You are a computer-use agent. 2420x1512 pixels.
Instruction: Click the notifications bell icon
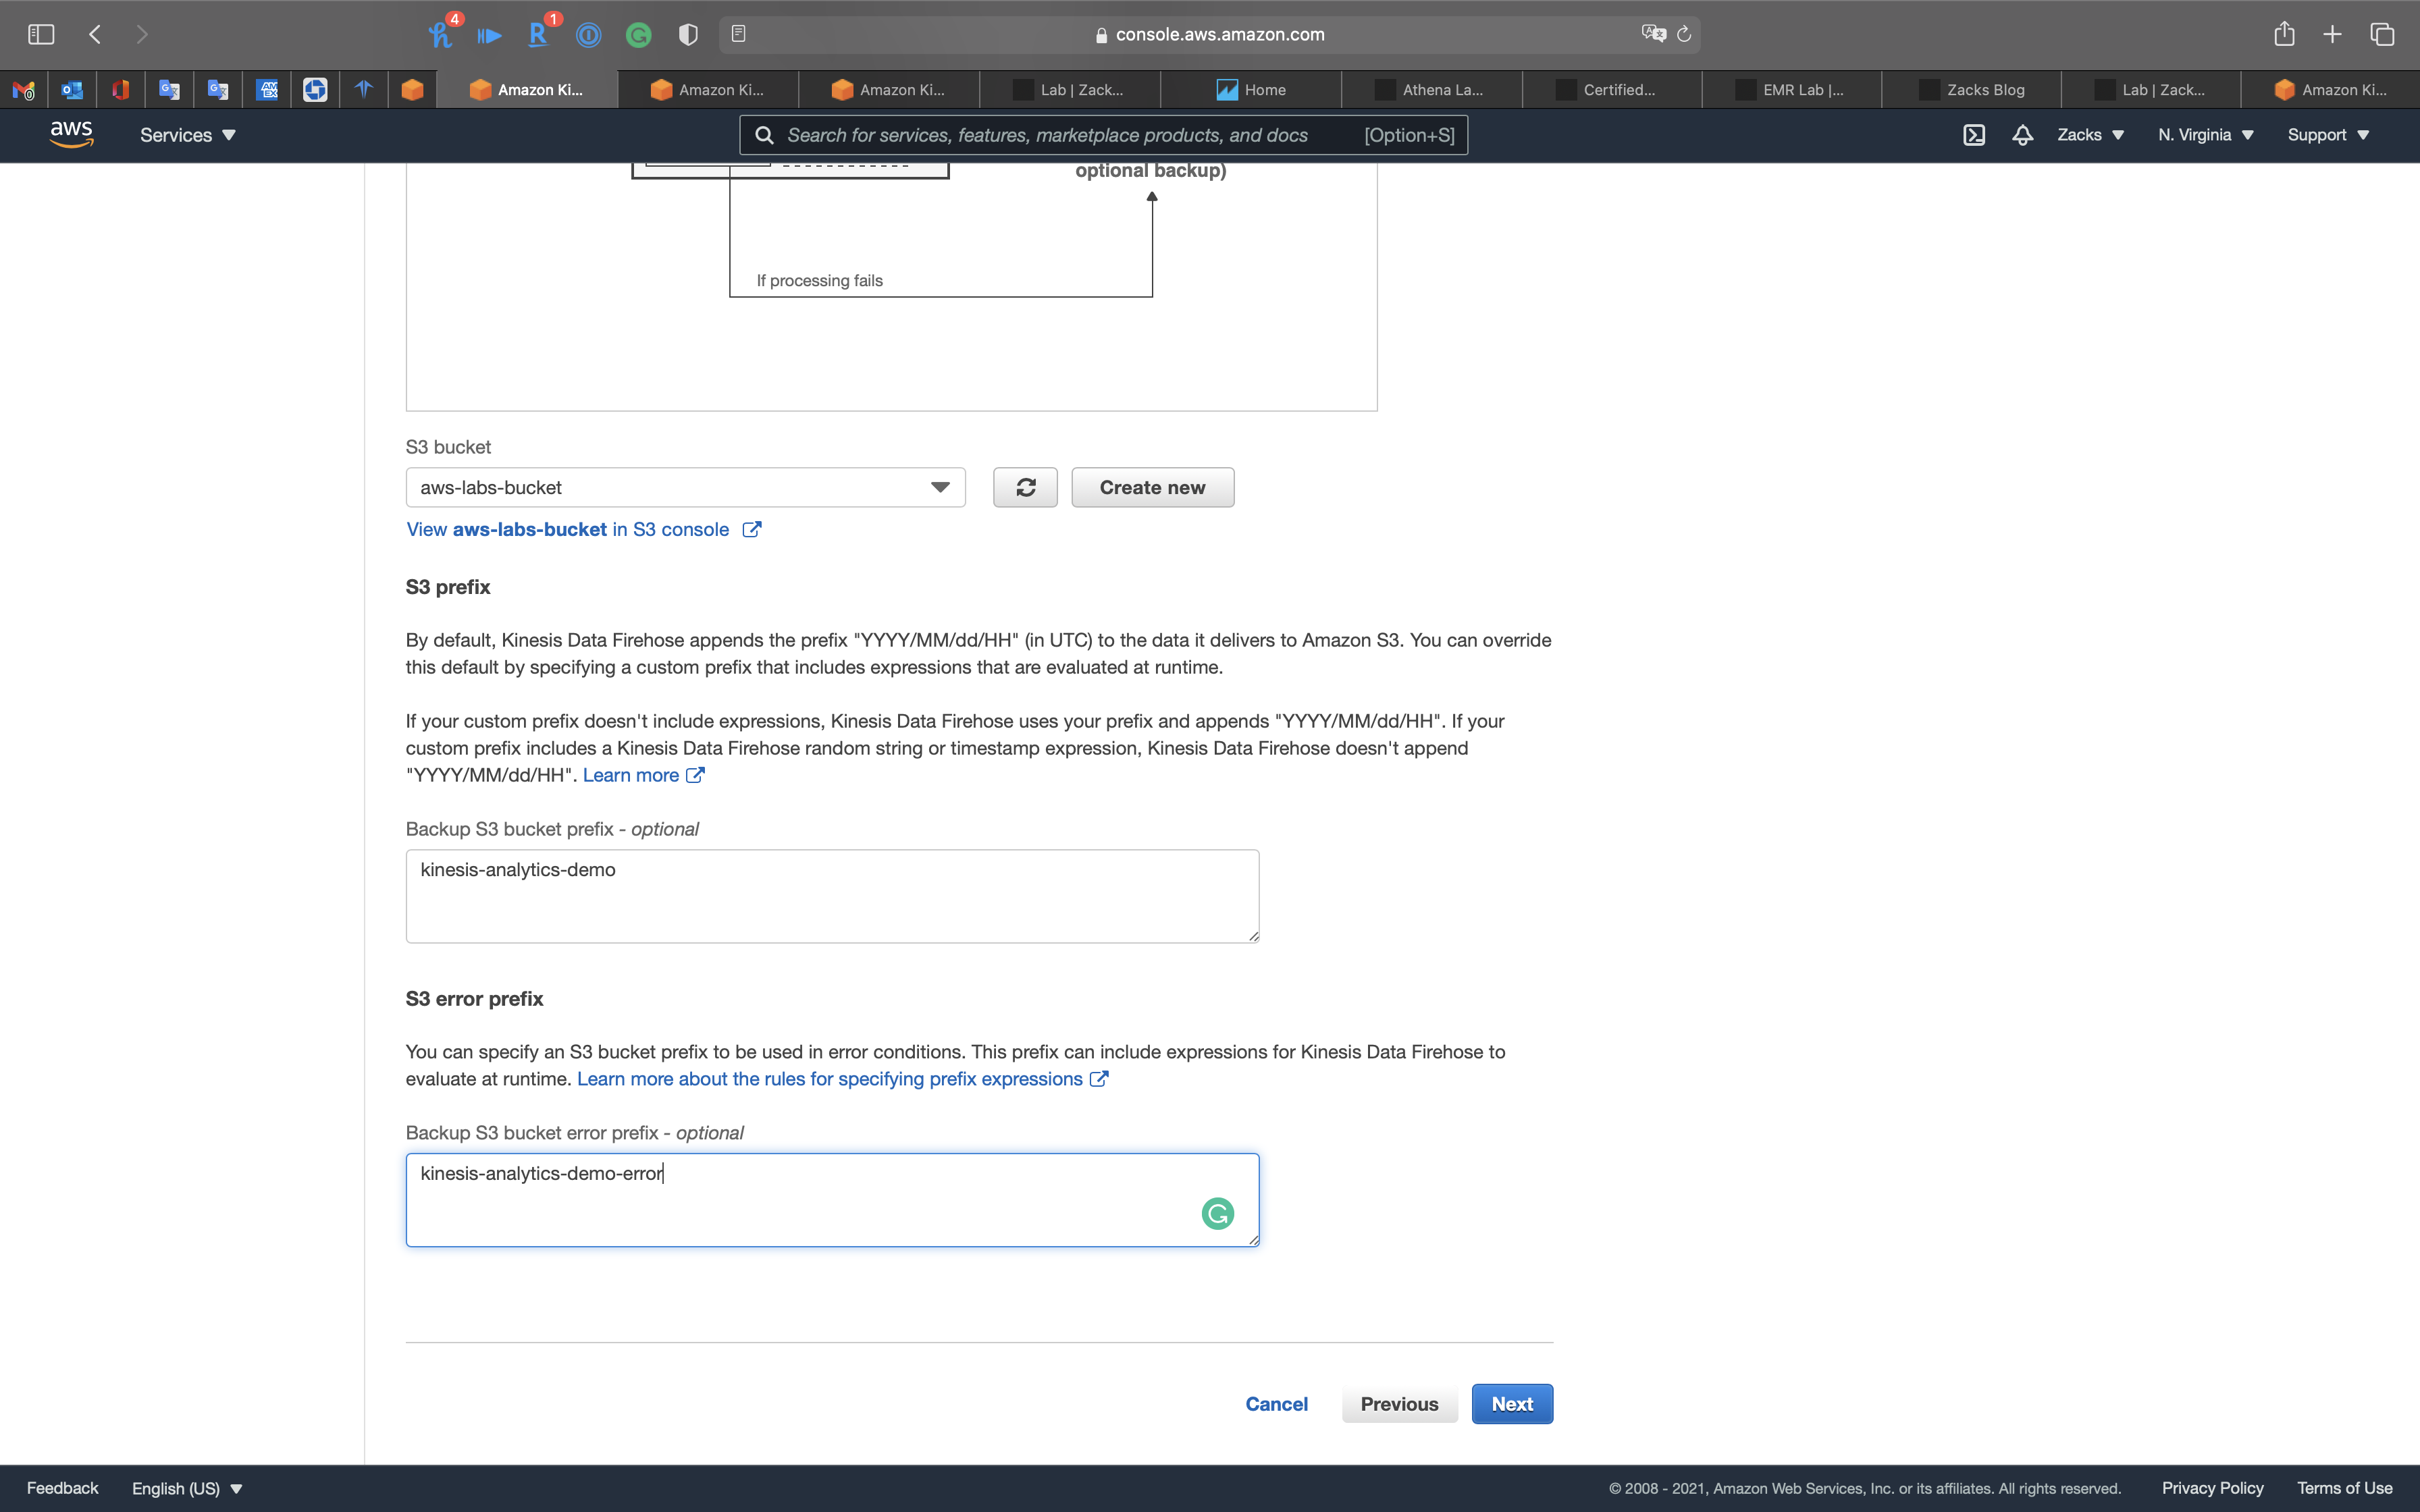(x=2022, y=135)
